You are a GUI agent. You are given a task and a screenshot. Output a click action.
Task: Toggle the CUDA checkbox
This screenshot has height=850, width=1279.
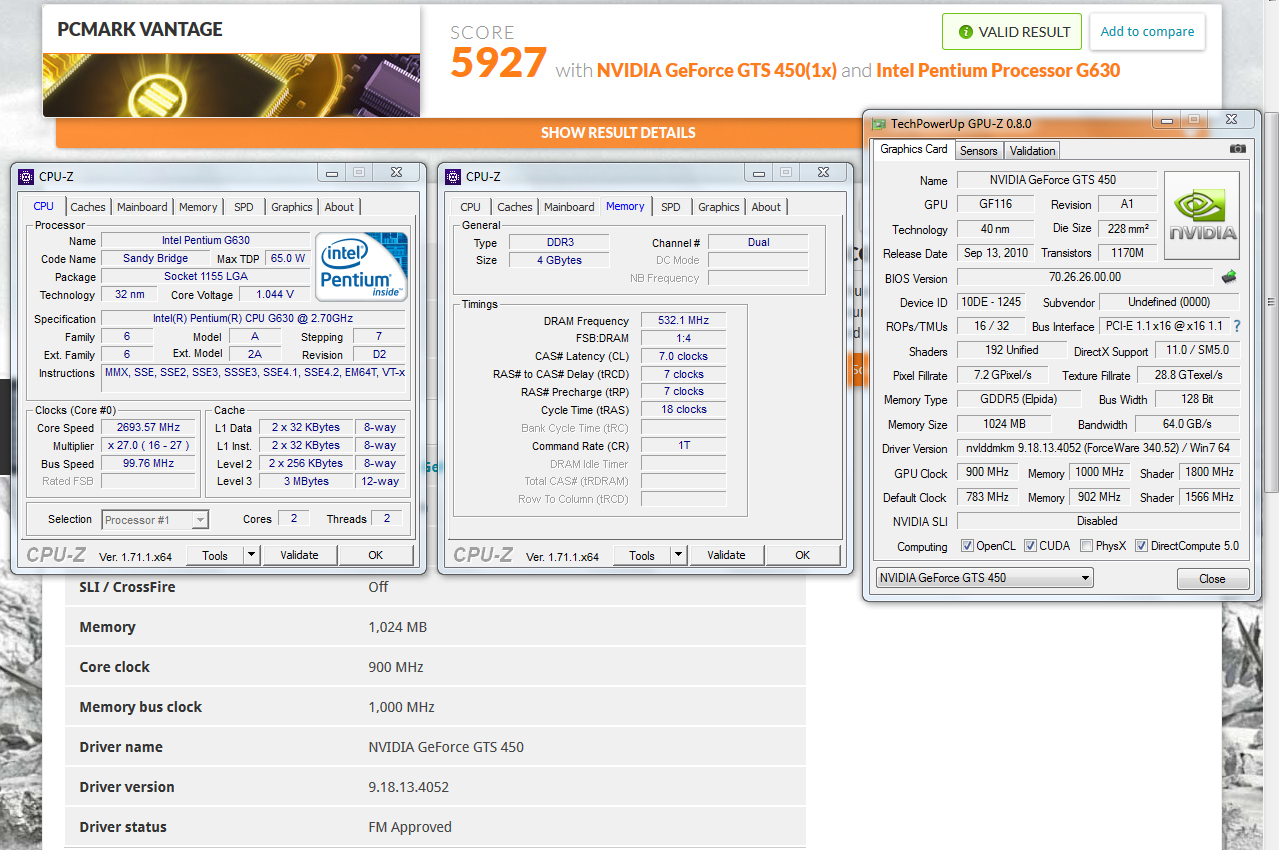coord(1029,546)
